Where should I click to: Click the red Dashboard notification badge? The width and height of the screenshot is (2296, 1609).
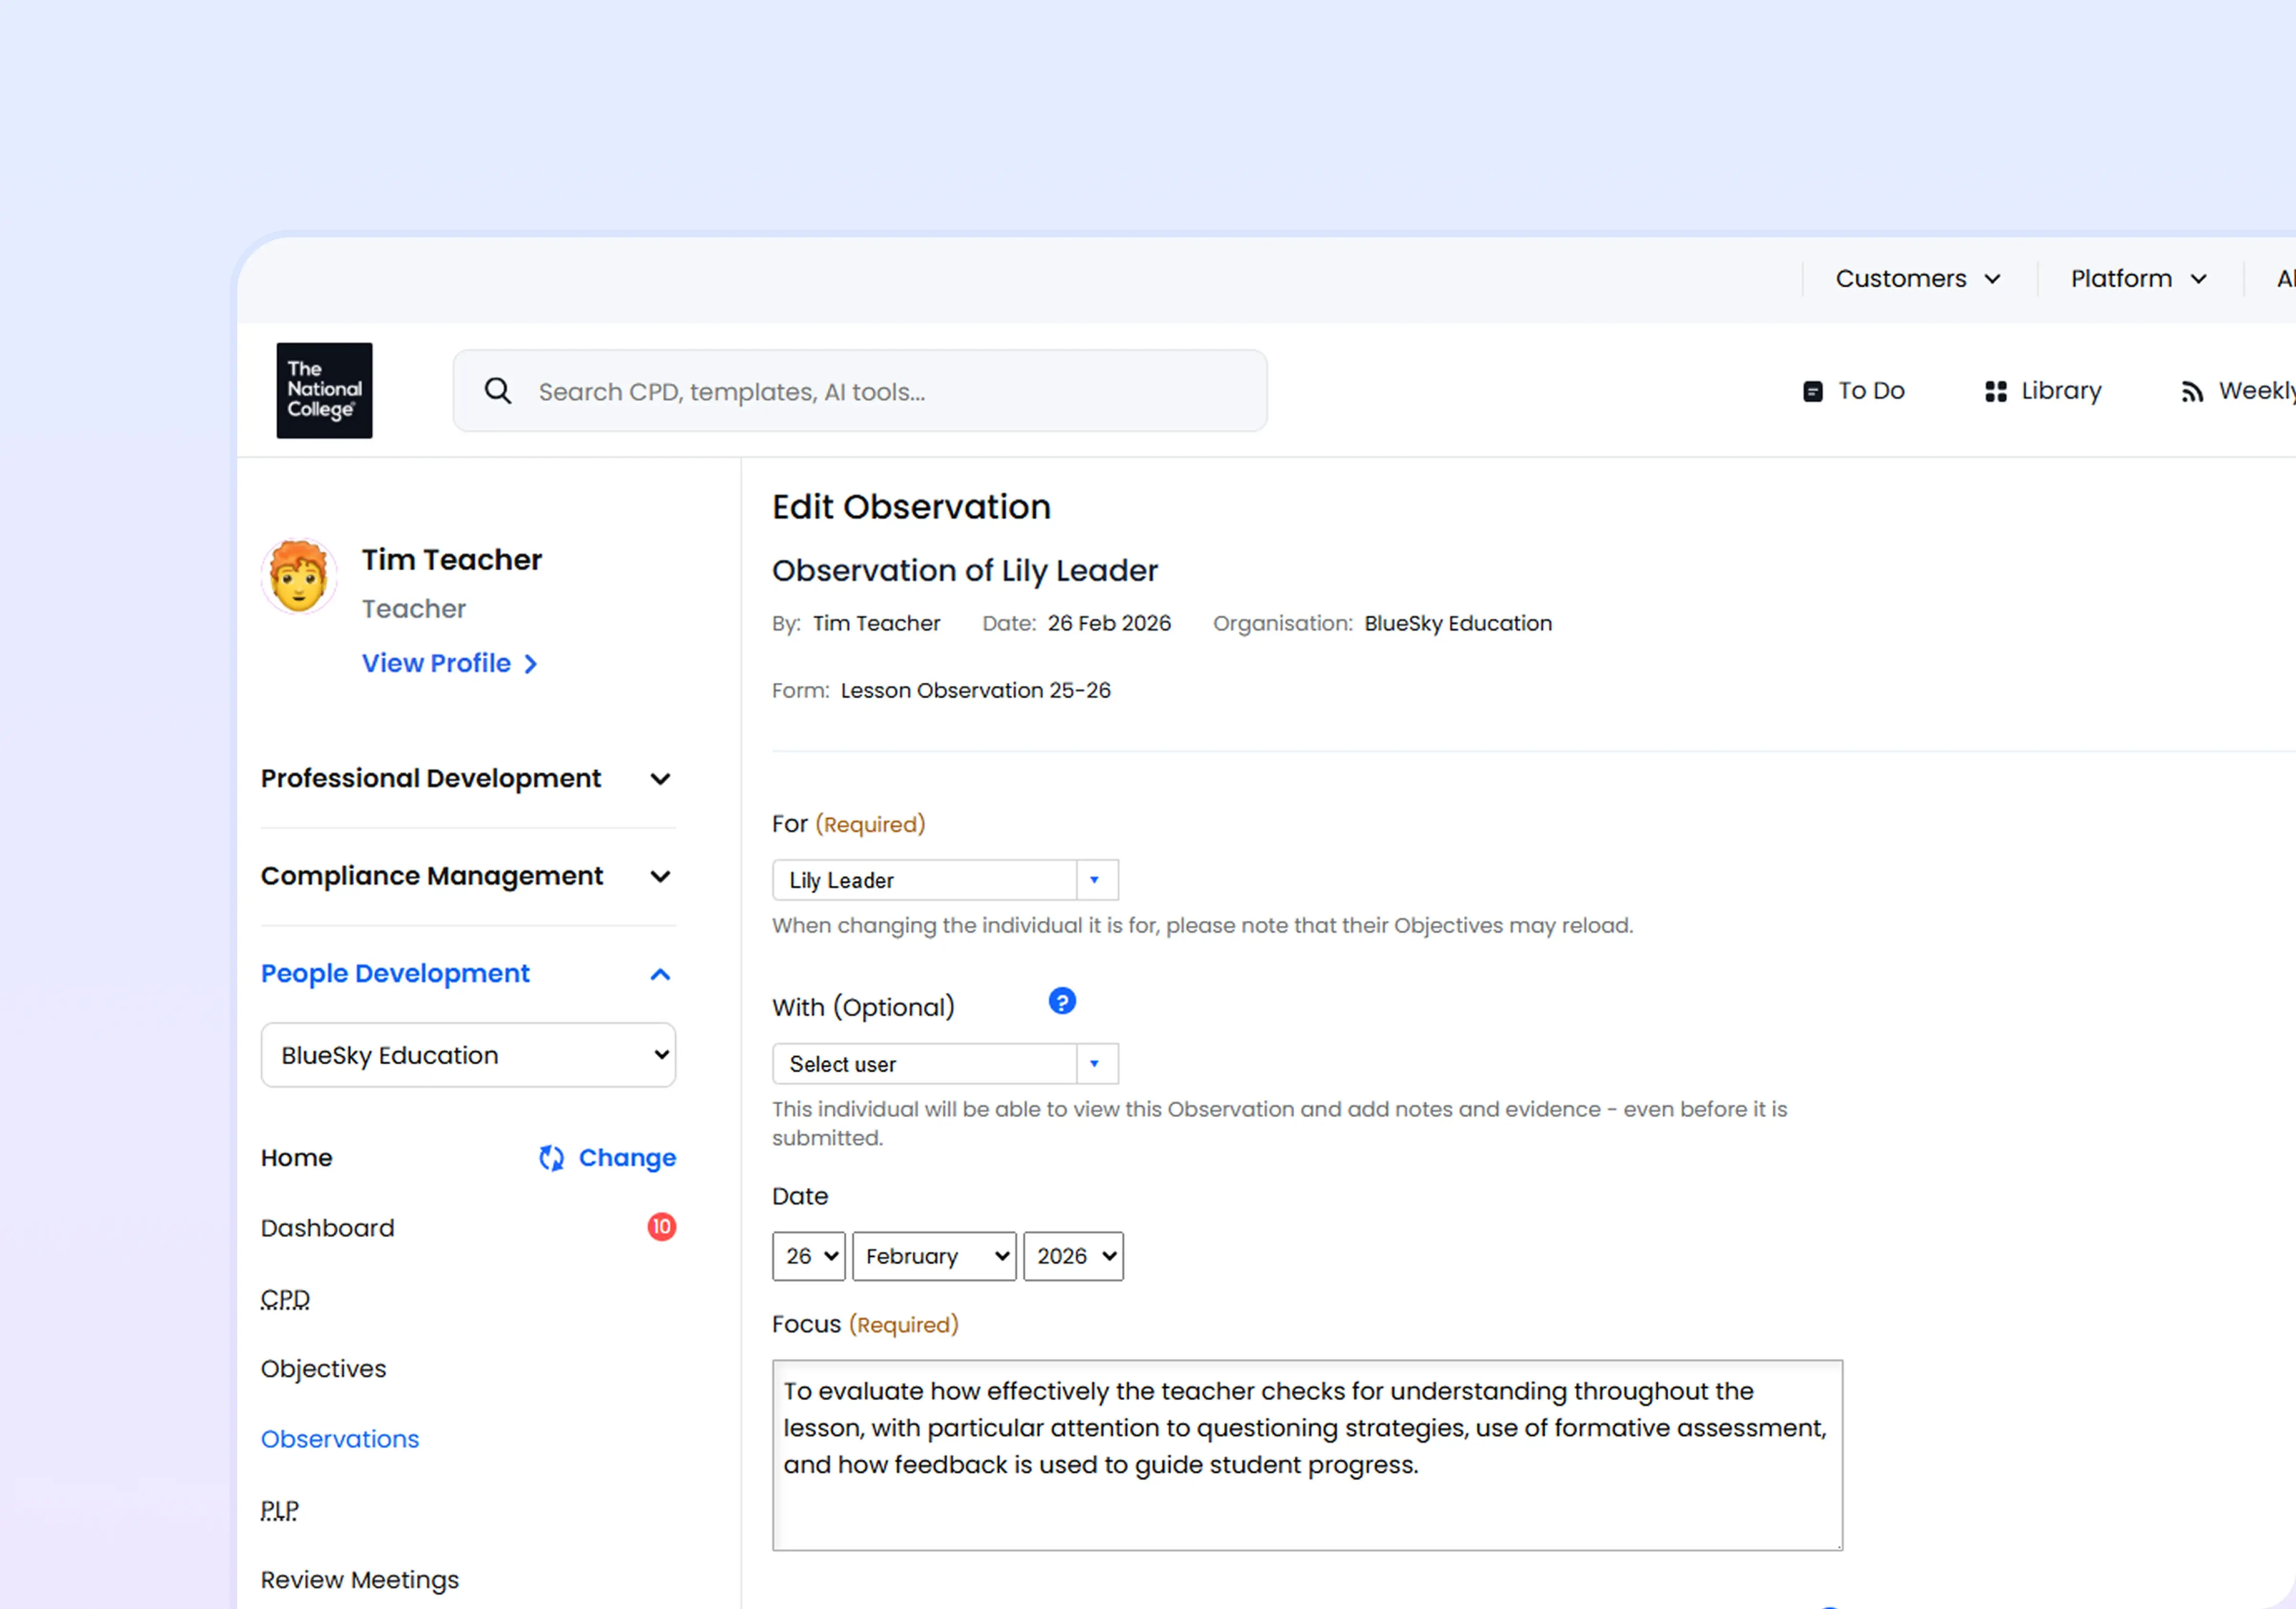[661, 1226]
